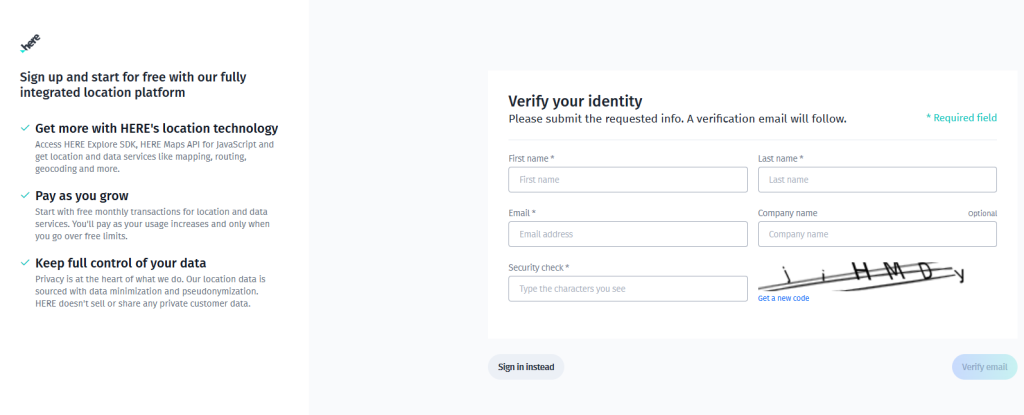Click the "* Required field" note
1024x415 pixels.
pos(961,118)
